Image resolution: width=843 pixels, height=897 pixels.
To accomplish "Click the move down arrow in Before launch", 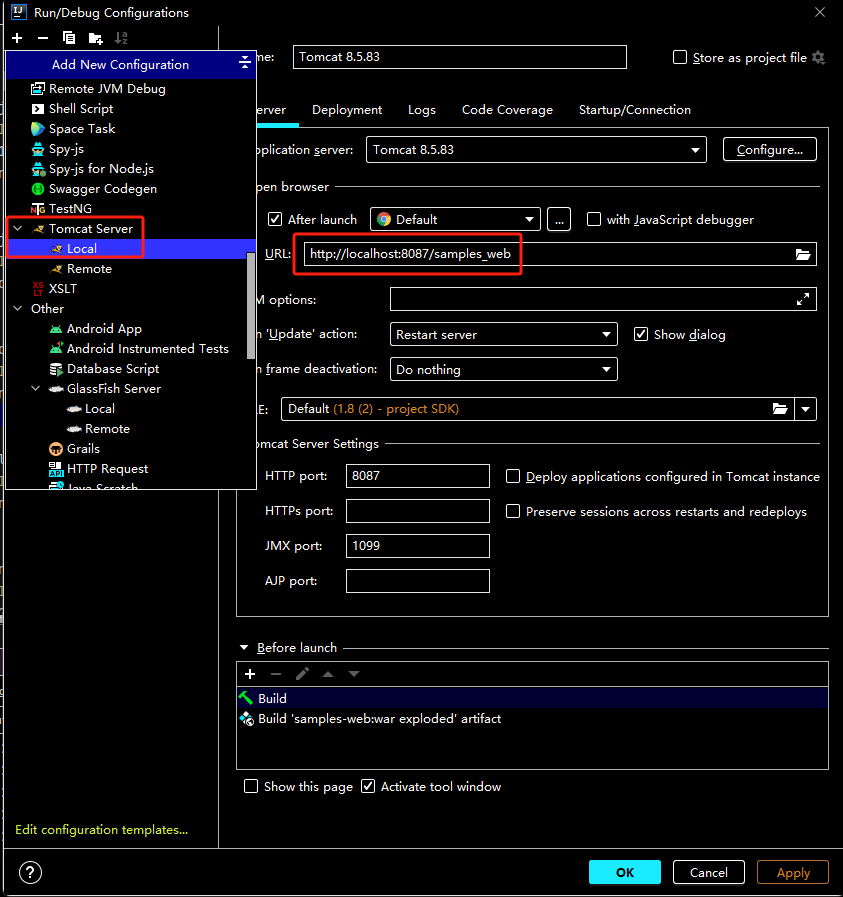I will tap(354, 674).
